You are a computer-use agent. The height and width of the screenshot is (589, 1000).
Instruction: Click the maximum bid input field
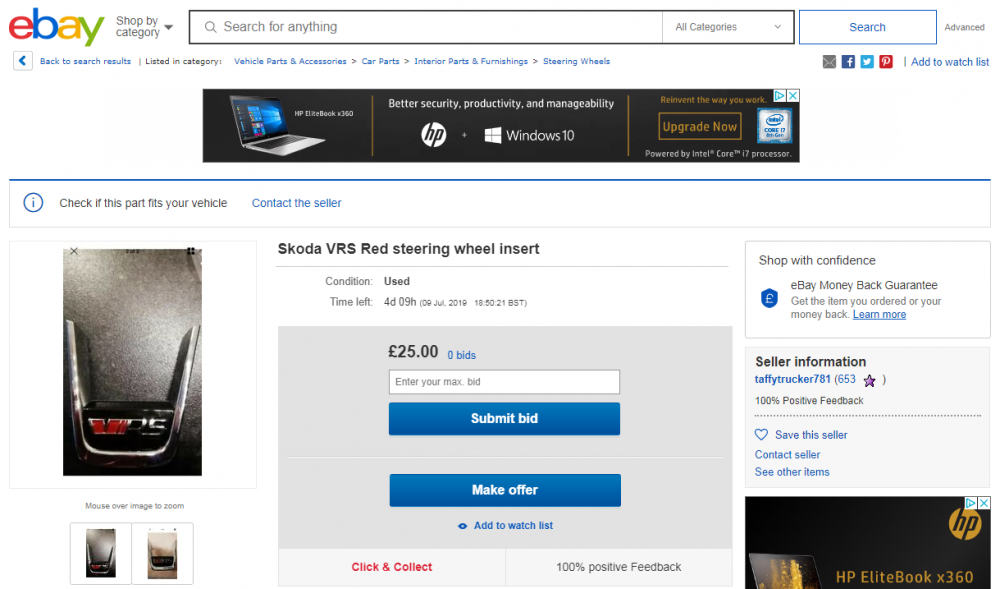(x=504, y=382)
